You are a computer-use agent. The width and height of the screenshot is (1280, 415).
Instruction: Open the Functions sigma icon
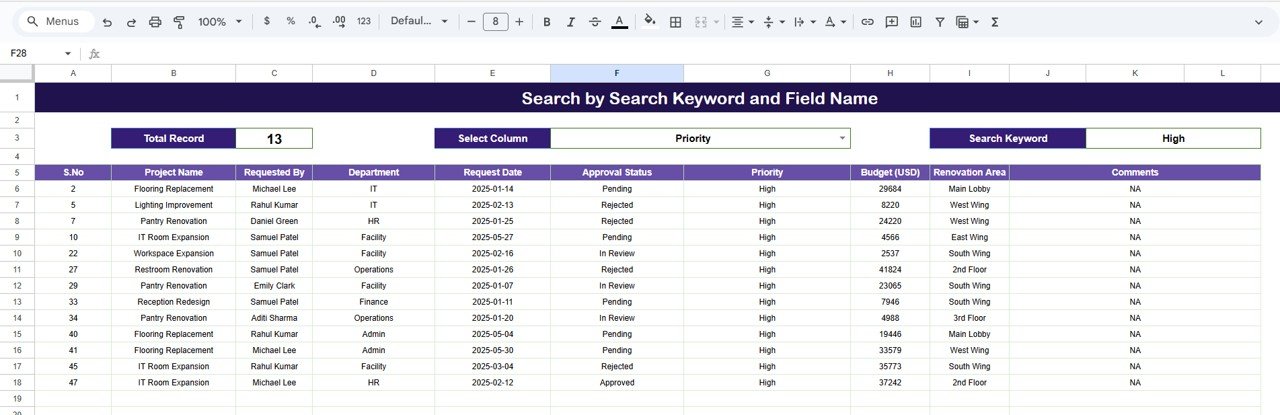(994, 21)
